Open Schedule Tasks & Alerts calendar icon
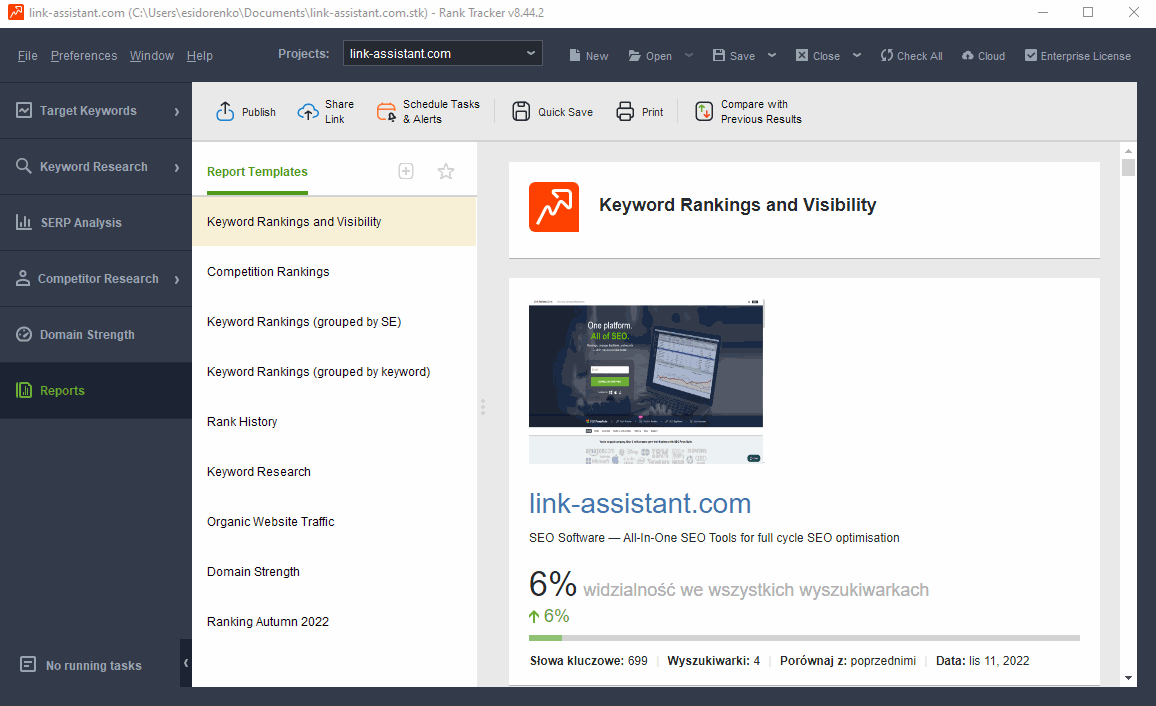This screenshot has width=1156, height=706. (x=386, y=112)
